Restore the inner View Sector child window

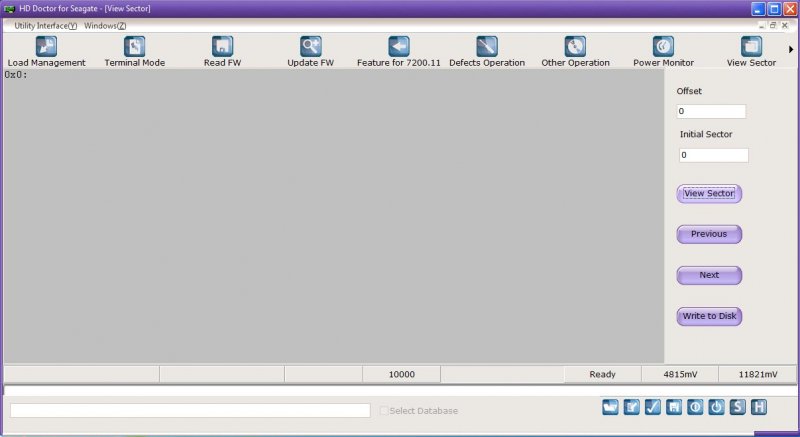tap(773, 25)
